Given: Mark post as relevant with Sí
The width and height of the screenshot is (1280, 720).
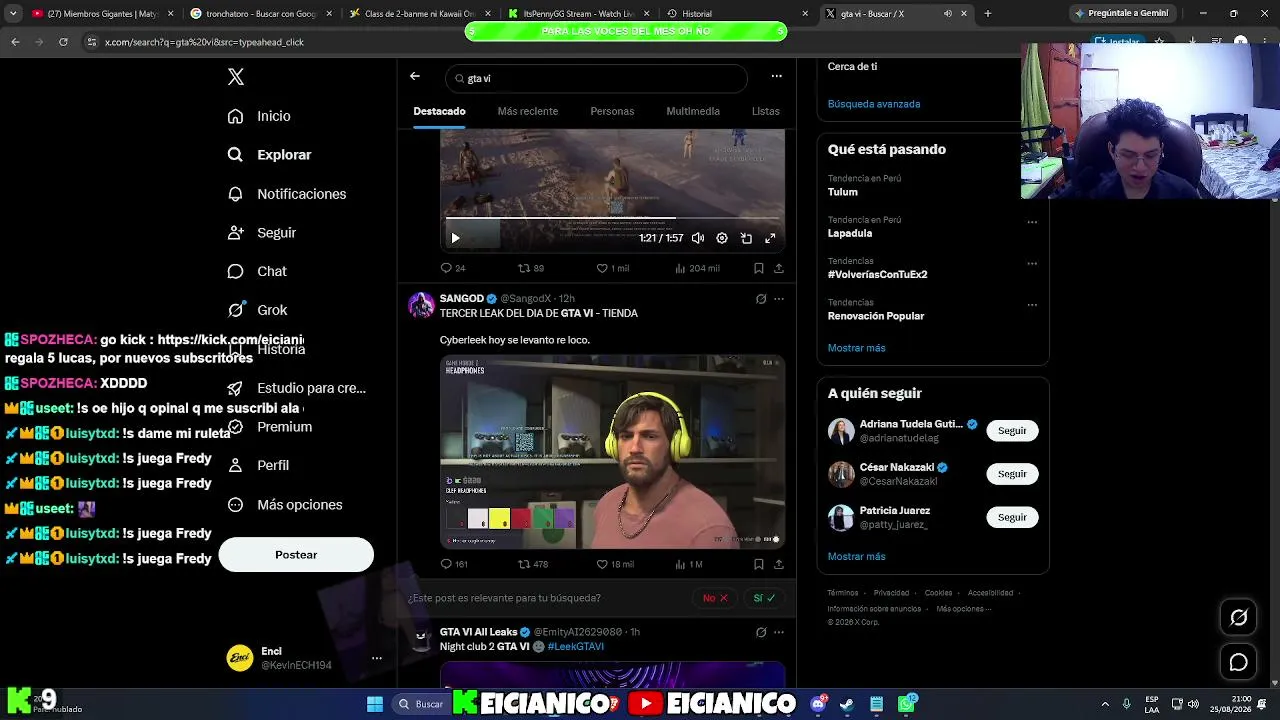Looking at the screenshot, I should 764,598.
